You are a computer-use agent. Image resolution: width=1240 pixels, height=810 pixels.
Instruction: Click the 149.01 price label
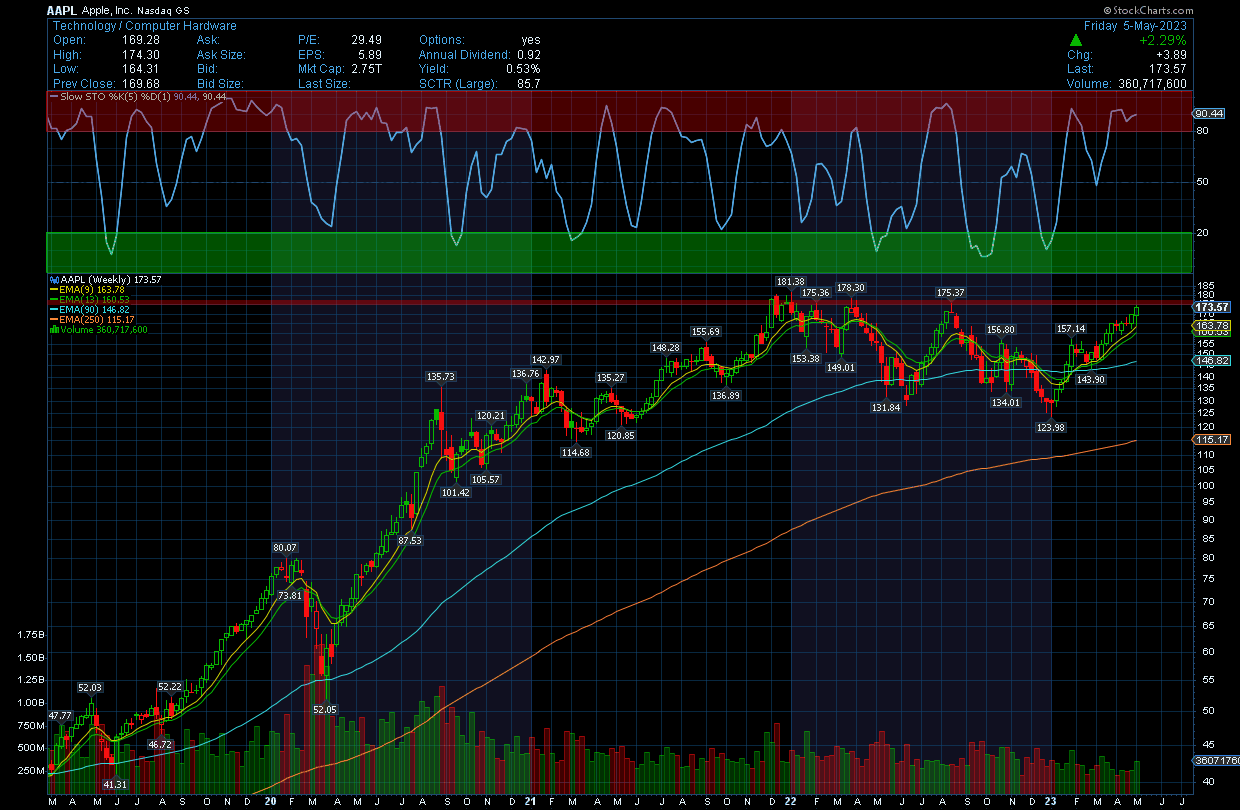pyautogui.click(x=841, y=368)
